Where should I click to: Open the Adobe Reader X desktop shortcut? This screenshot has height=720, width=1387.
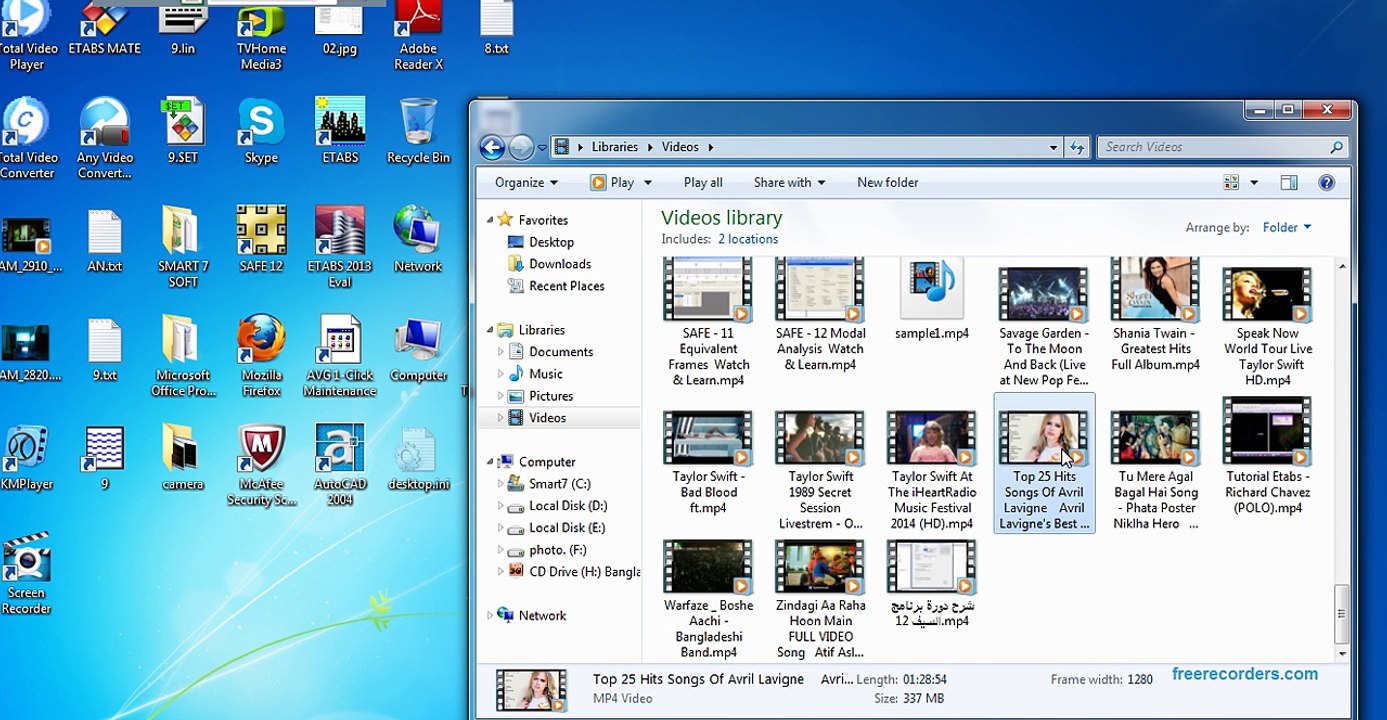[419, 36]
